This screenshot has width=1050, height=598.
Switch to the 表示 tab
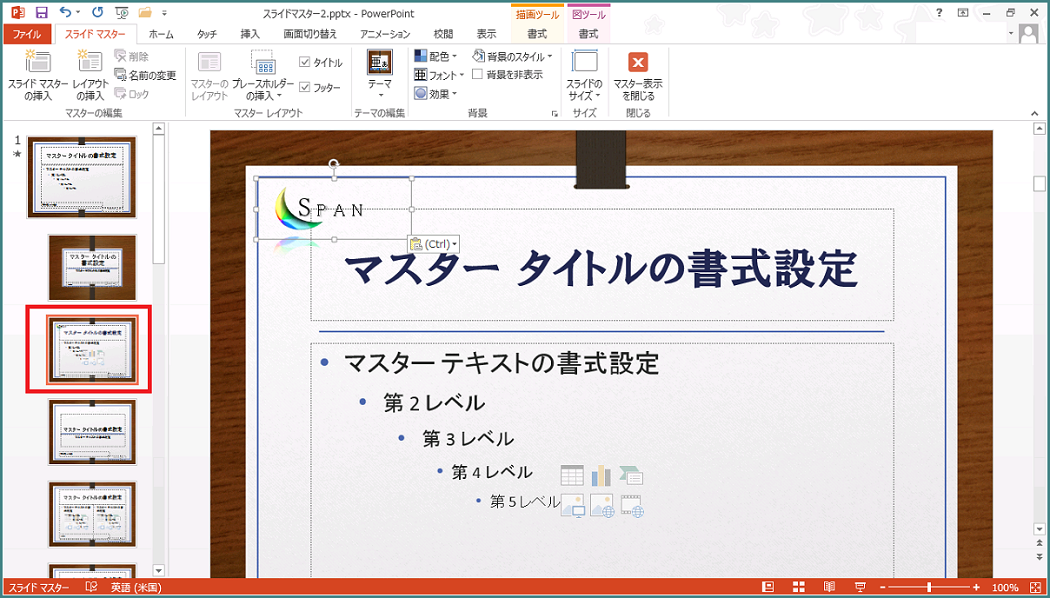[x=486, y=33]
